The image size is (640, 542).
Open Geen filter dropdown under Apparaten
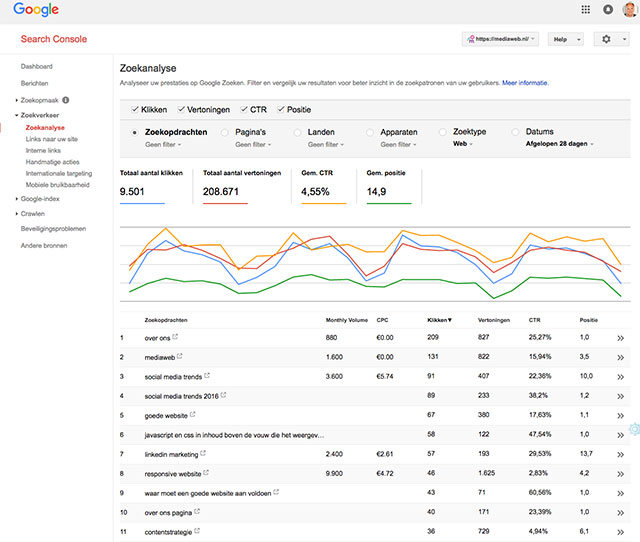pos(398,144)
